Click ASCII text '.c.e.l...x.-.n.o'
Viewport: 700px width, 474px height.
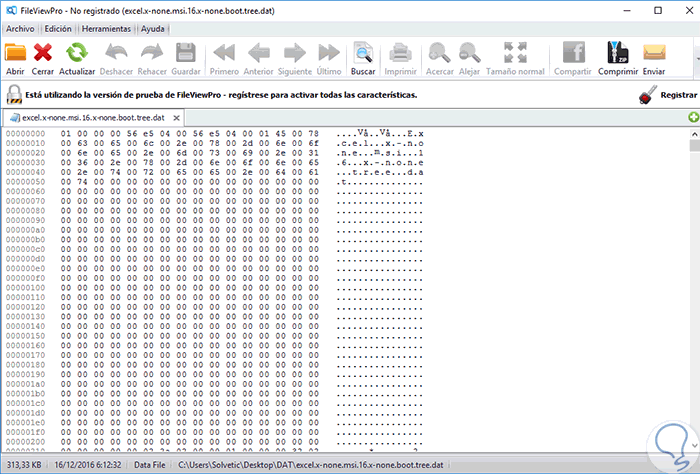pyautogui.click(x=380, y=143)
